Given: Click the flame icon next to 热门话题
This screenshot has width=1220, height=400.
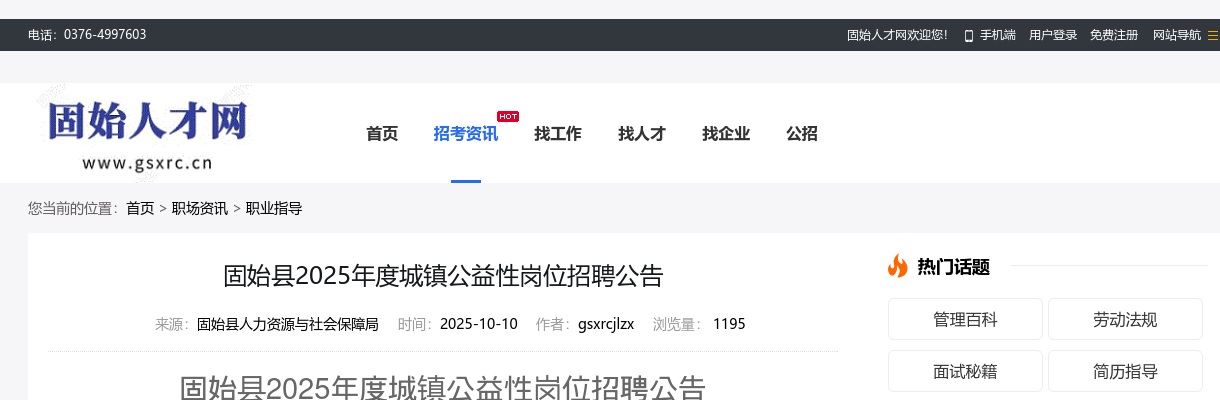Looking at the screenshot, I should coord(897,266).
